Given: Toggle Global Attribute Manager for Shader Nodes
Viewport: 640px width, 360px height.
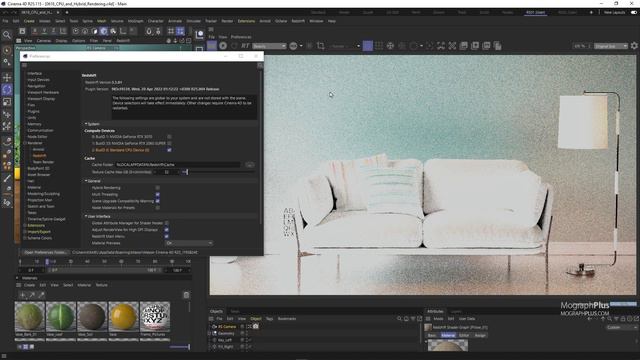Looking at the screenshot, I should pyautogui.click(x=167, y=223).
